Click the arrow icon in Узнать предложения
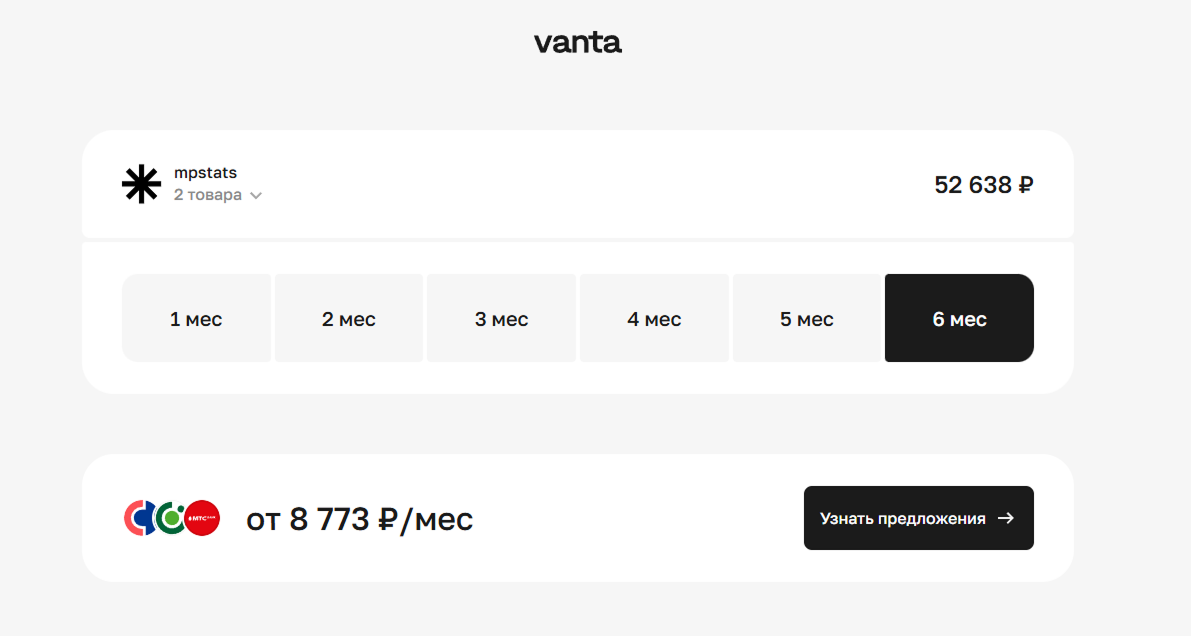The height and width of the screenshot is (636, 1191). (x=1006, y=518)
